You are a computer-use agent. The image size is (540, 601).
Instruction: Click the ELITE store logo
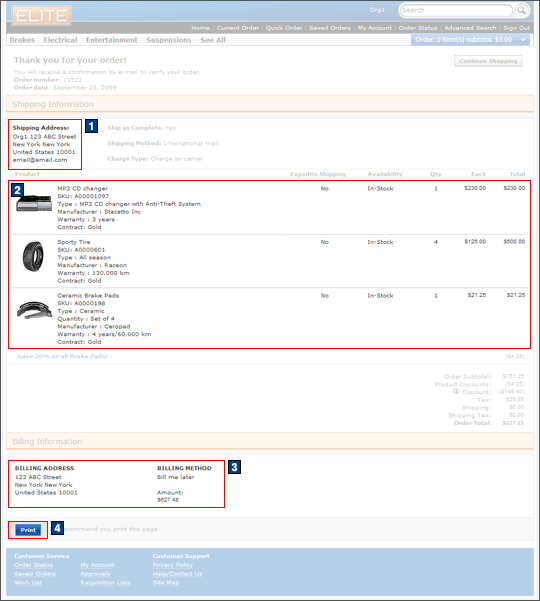point(41,16)
